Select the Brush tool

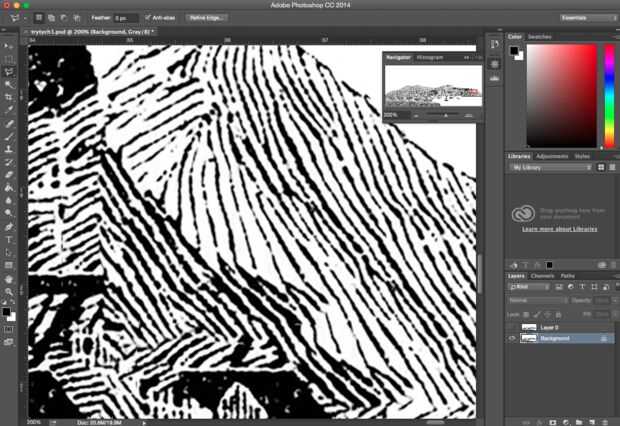point(8,136)
